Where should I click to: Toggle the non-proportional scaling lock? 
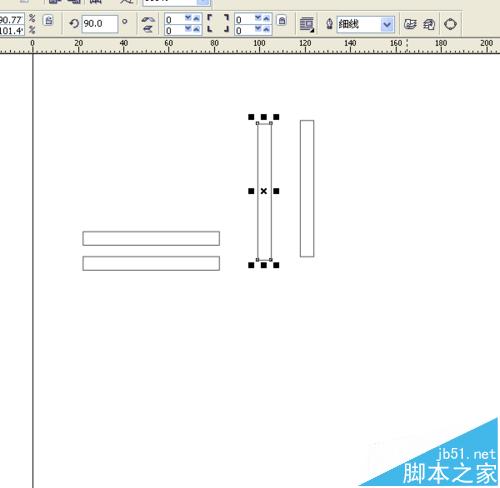(48, 20)
